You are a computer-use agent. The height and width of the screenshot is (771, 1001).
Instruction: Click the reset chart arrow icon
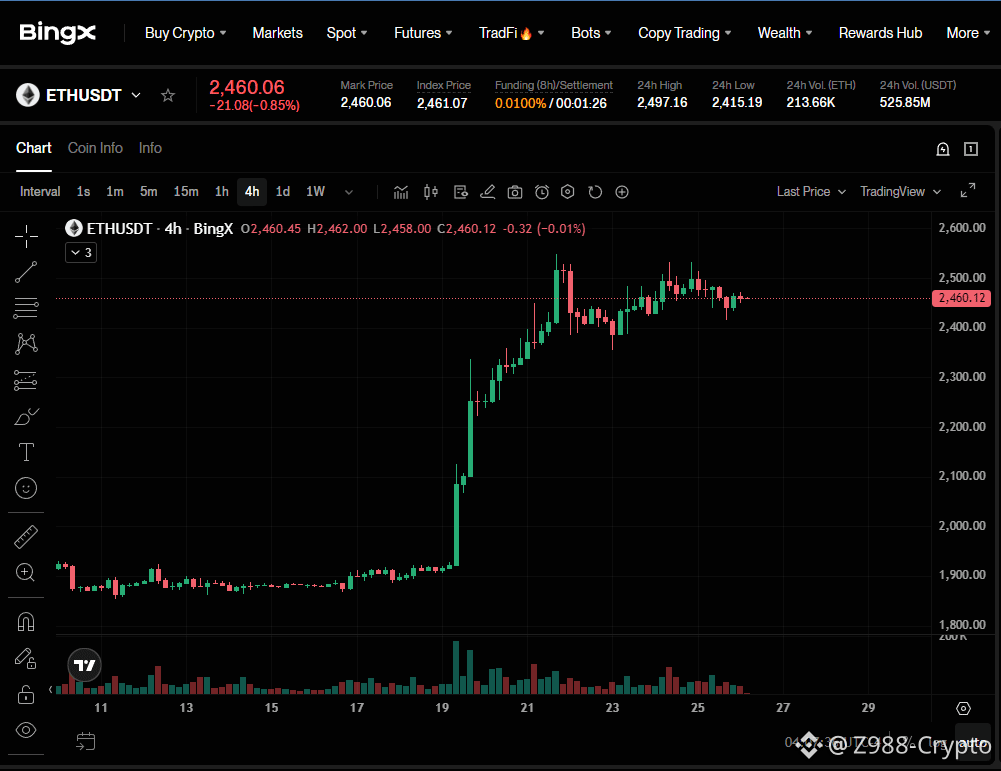(595, 192)
